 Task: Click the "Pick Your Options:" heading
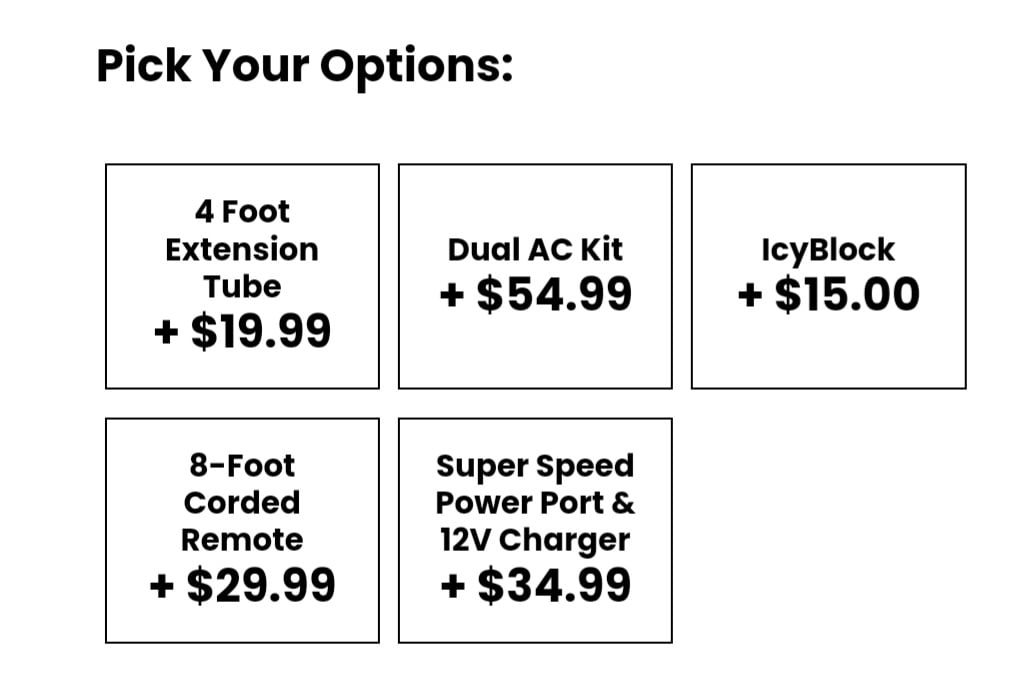pyautogui.click(x=305, y=67)
